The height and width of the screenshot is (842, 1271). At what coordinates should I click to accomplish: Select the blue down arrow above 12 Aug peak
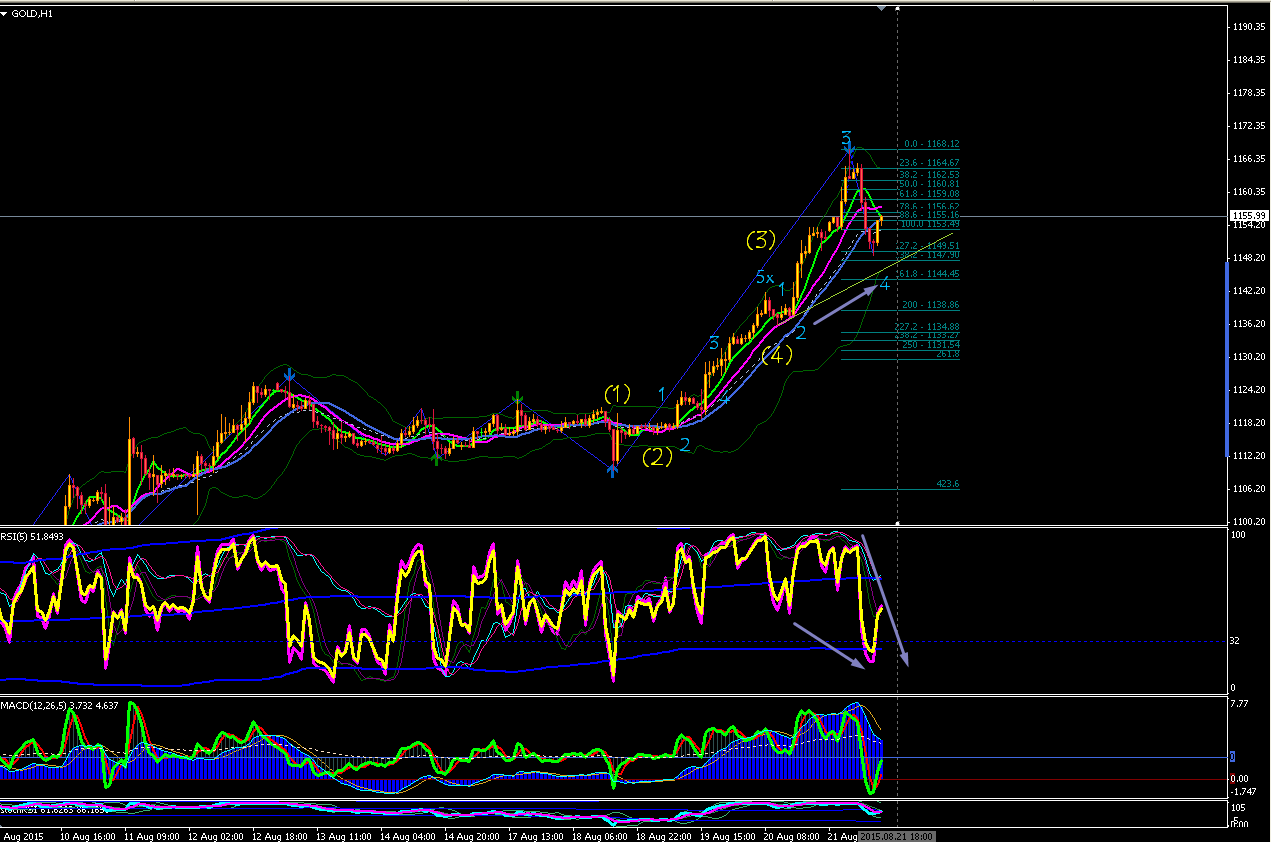pos(289,376)
